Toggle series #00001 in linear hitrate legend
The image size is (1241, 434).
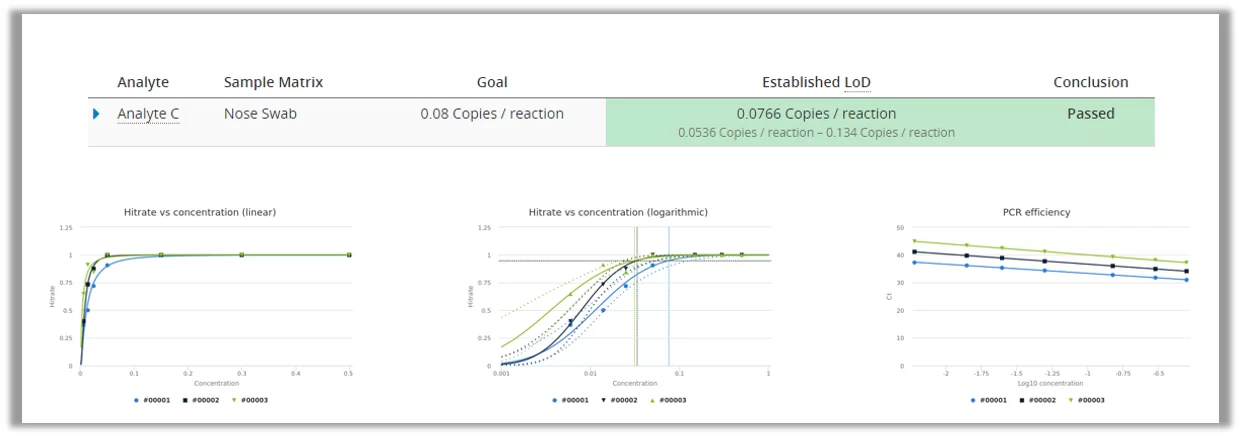[x=153, y=400]
